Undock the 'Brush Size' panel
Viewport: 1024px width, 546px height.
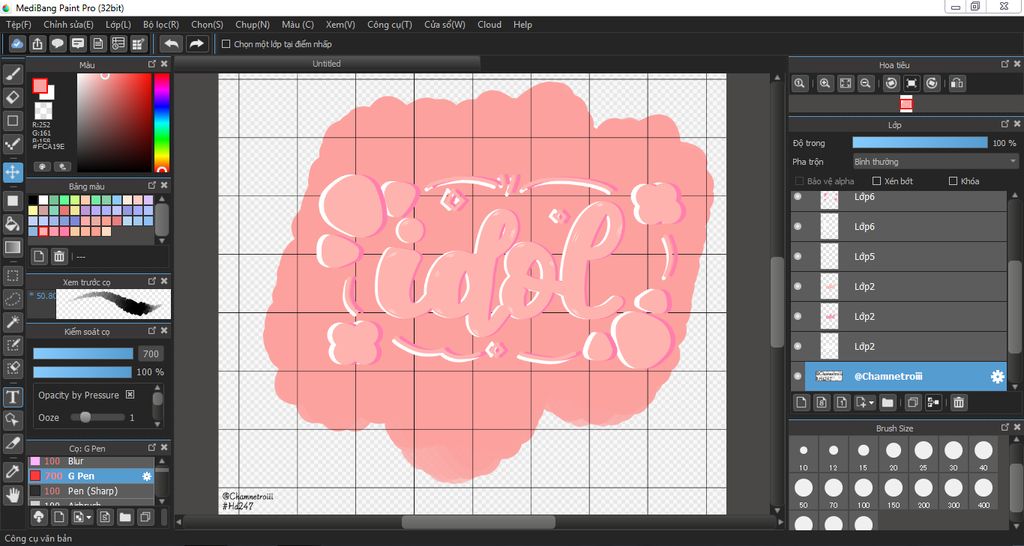1005,427
